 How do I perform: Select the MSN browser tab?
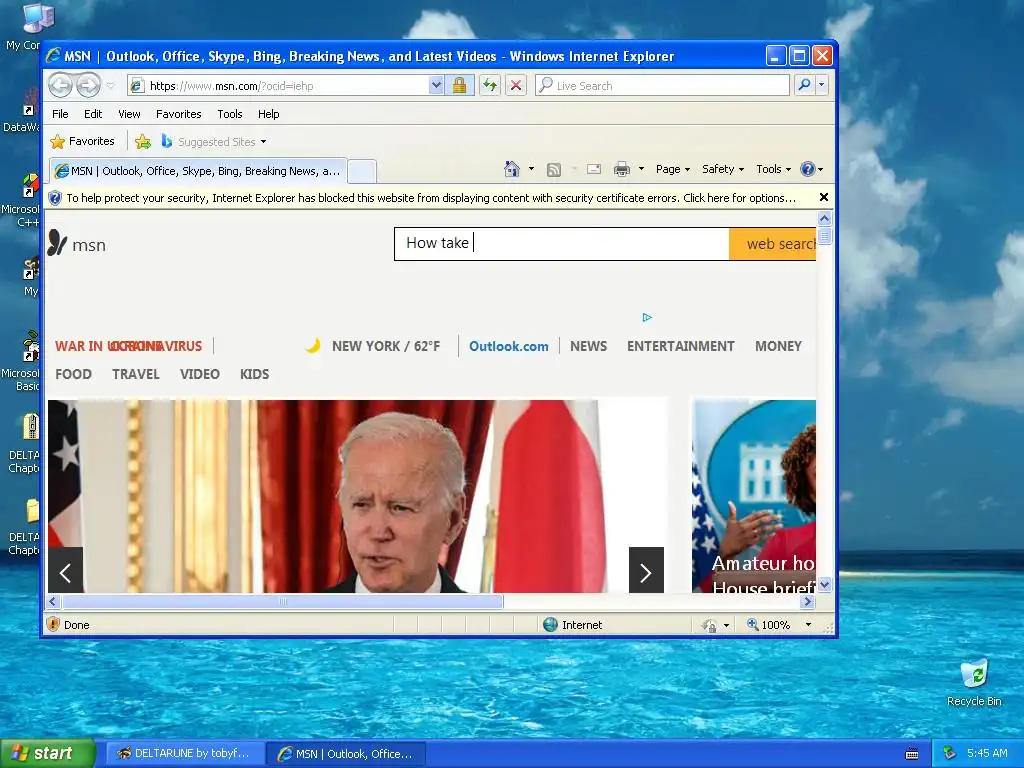(x=198, y=171)
